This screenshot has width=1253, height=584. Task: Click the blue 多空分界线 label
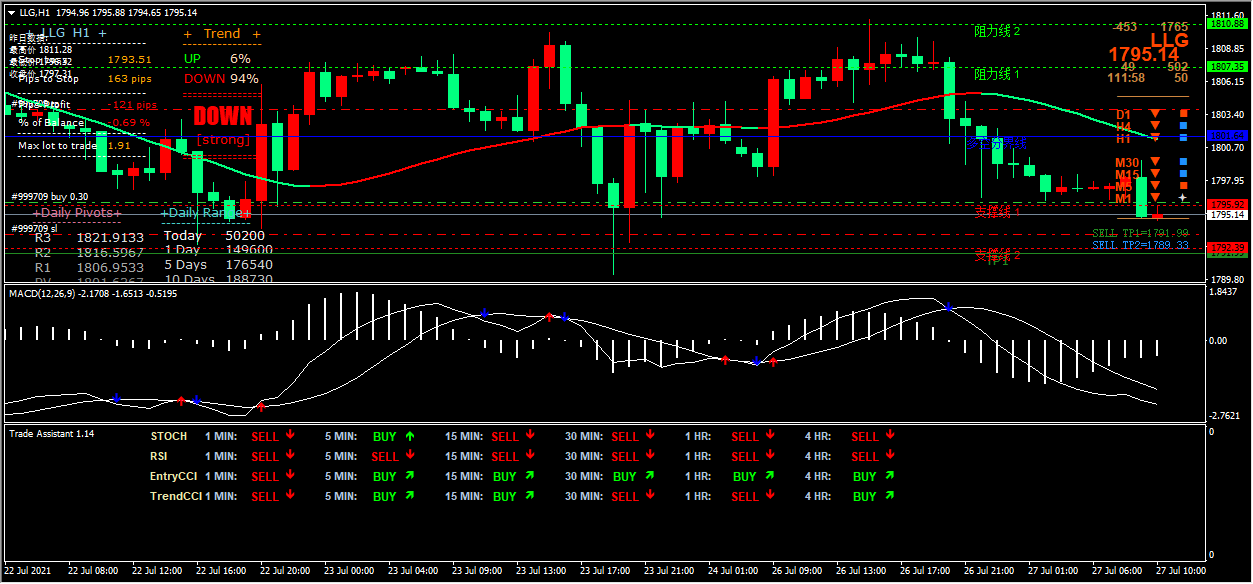[996, 143]
